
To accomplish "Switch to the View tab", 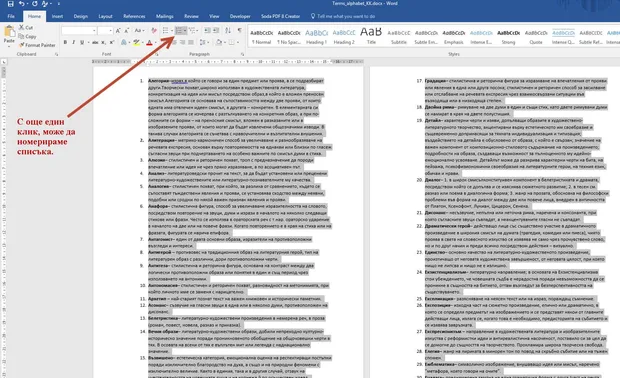I will [x=214, y=16].
